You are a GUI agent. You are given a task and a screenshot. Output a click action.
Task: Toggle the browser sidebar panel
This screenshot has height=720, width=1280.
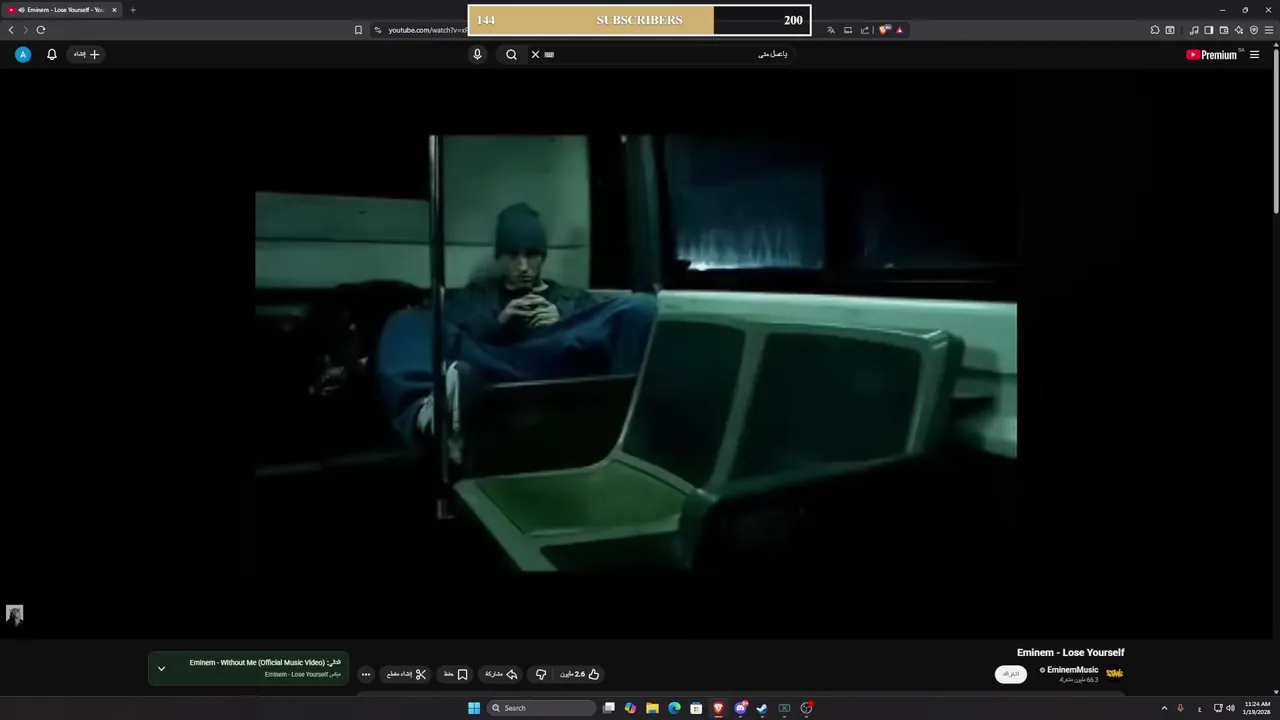point(1208,30)
